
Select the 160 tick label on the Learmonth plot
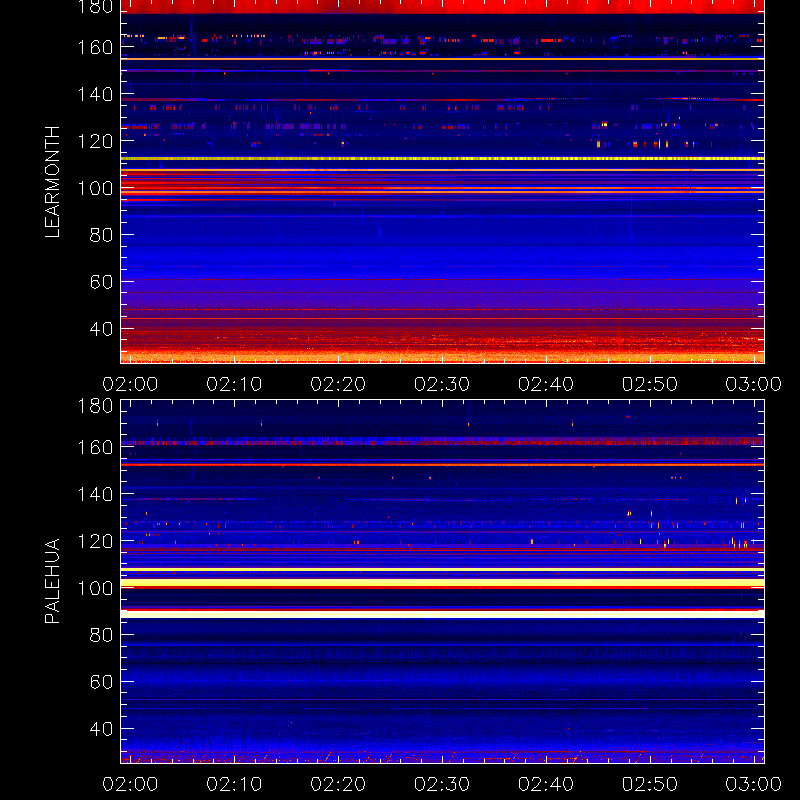click(95, 47)
